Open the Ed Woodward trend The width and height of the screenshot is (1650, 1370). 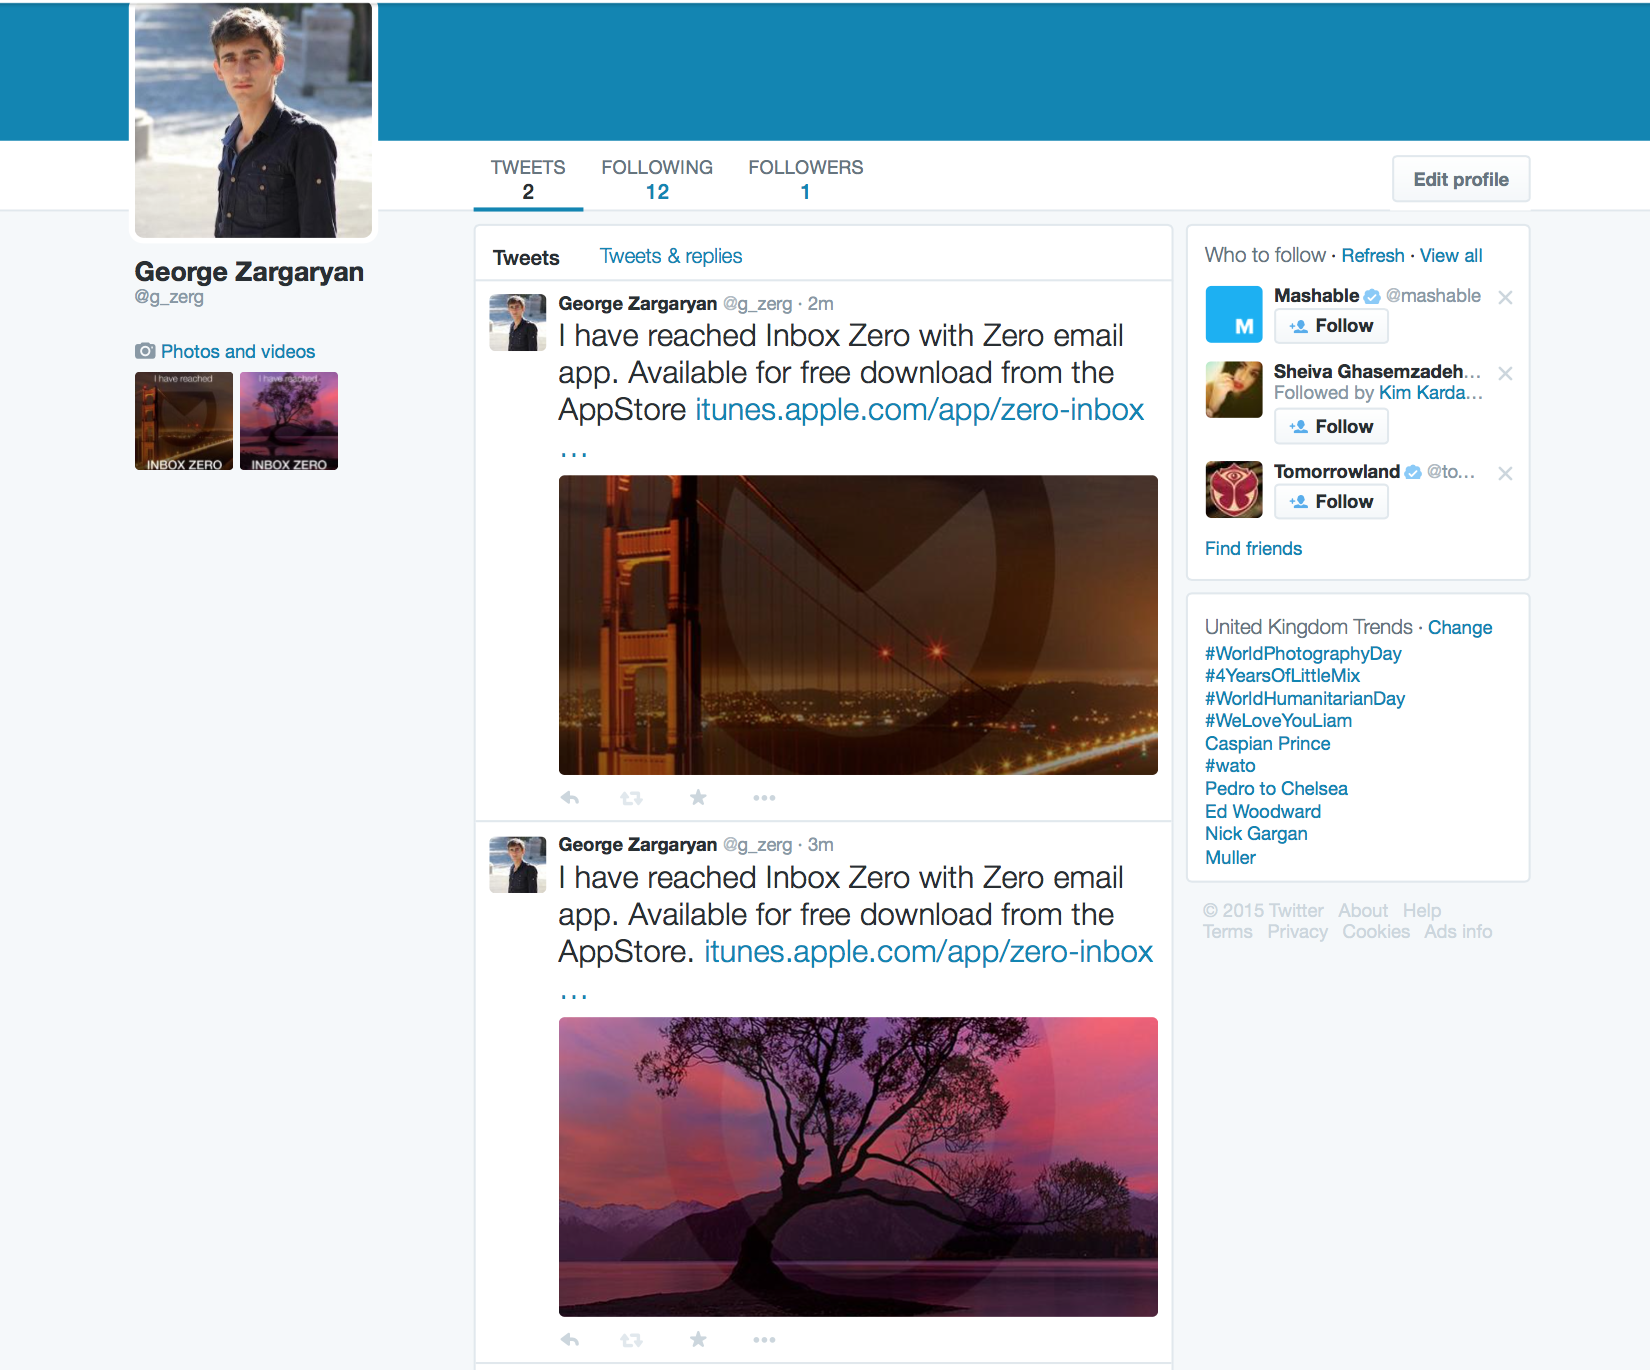coord(1263,811)
